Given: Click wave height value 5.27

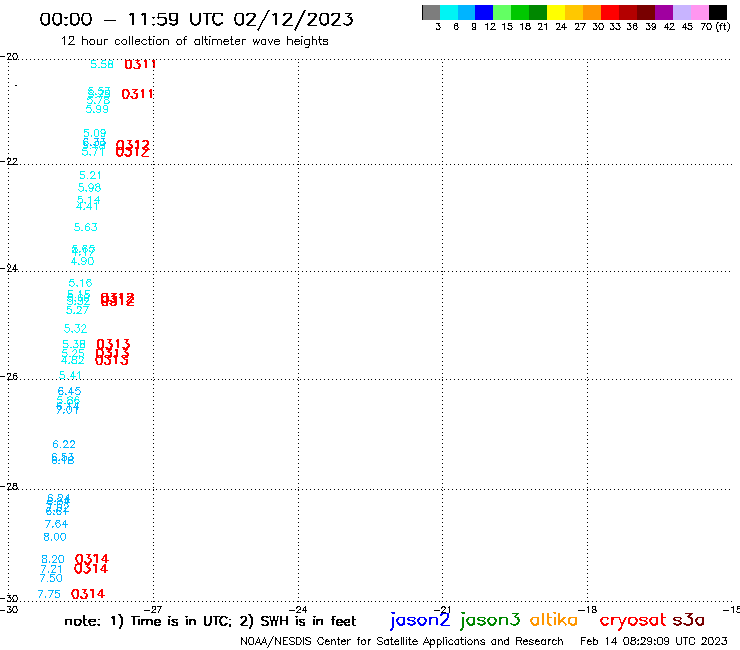Looking at the screenshot, I should click(77, 310).
